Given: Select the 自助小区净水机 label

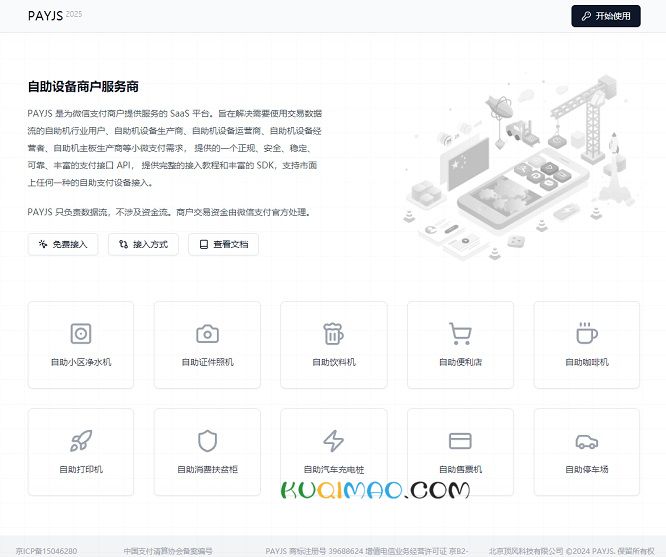Looking at the screenshot, I should 81,362.
